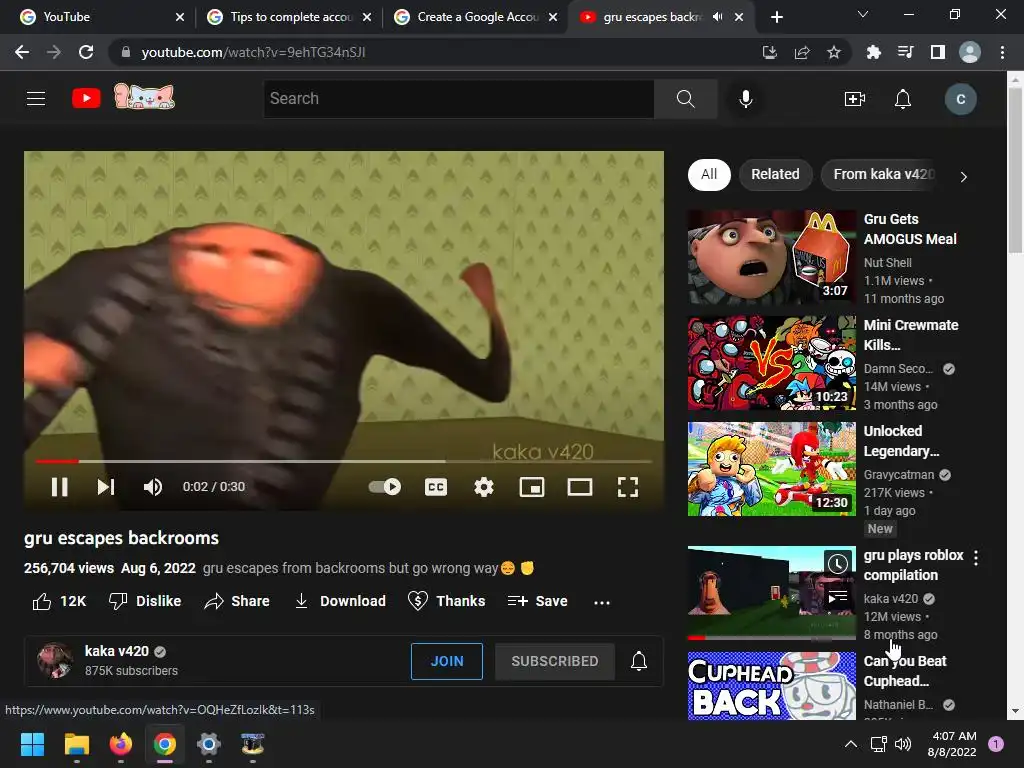Open more actions three-dot menu below video

coord(601,601)
